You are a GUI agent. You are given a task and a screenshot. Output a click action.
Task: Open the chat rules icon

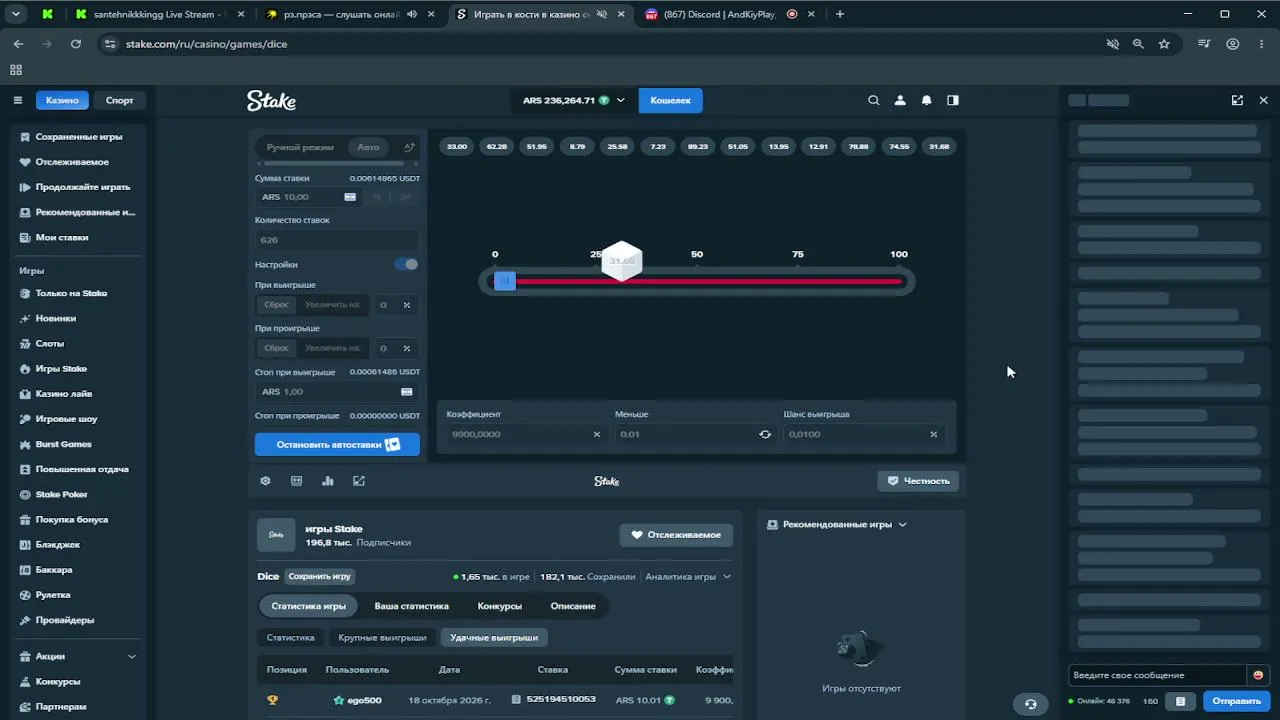click(1180, 701)
